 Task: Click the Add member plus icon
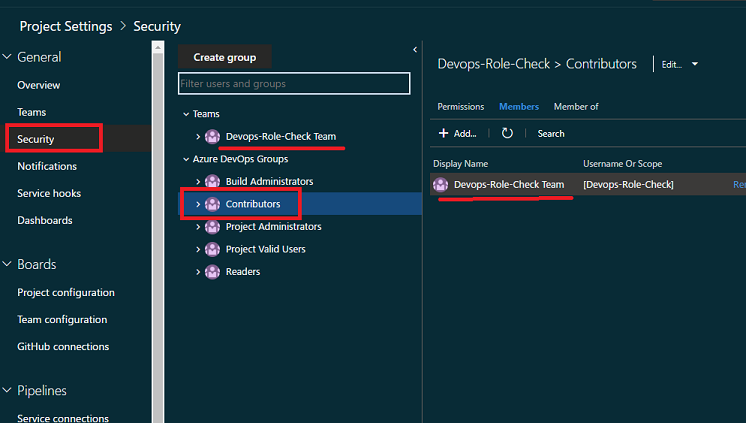click(x=443, y=133)
